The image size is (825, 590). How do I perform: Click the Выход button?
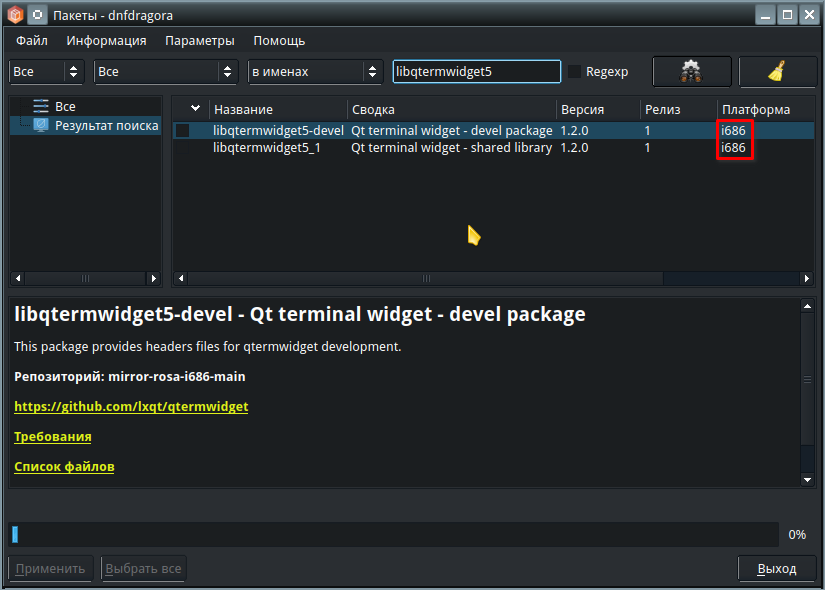coord(777,569)
